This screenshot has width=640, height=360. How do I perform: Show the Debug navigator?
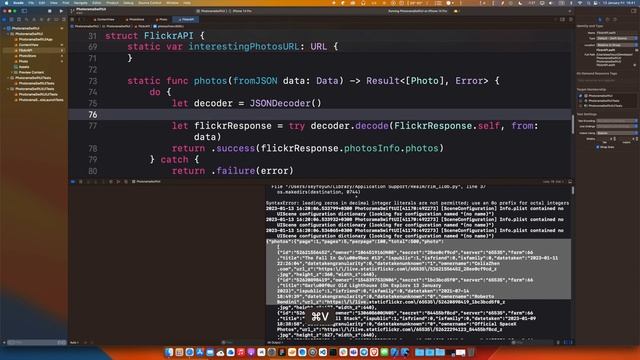click(x=49, y=19)
